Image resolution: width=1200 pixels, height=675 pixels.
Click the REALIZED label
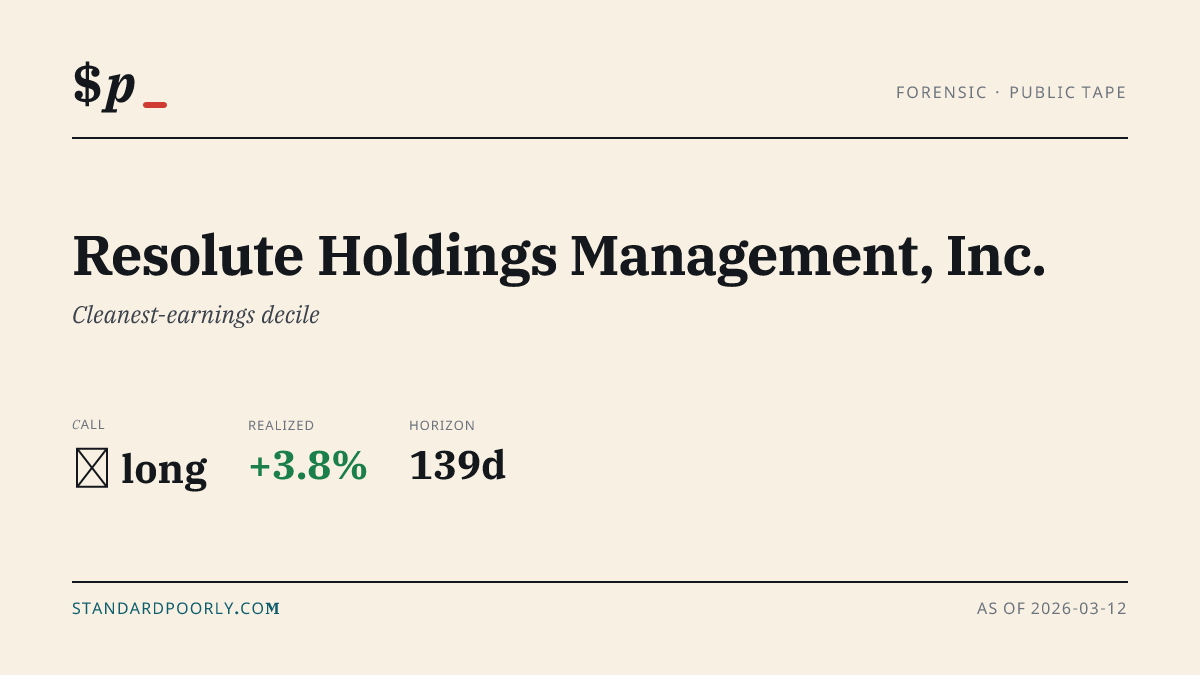[x=281, y=425]
